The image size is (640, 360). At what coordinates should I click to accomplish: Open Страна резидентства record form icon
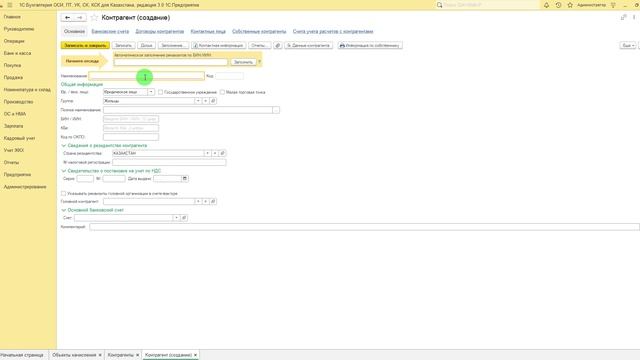222,153
